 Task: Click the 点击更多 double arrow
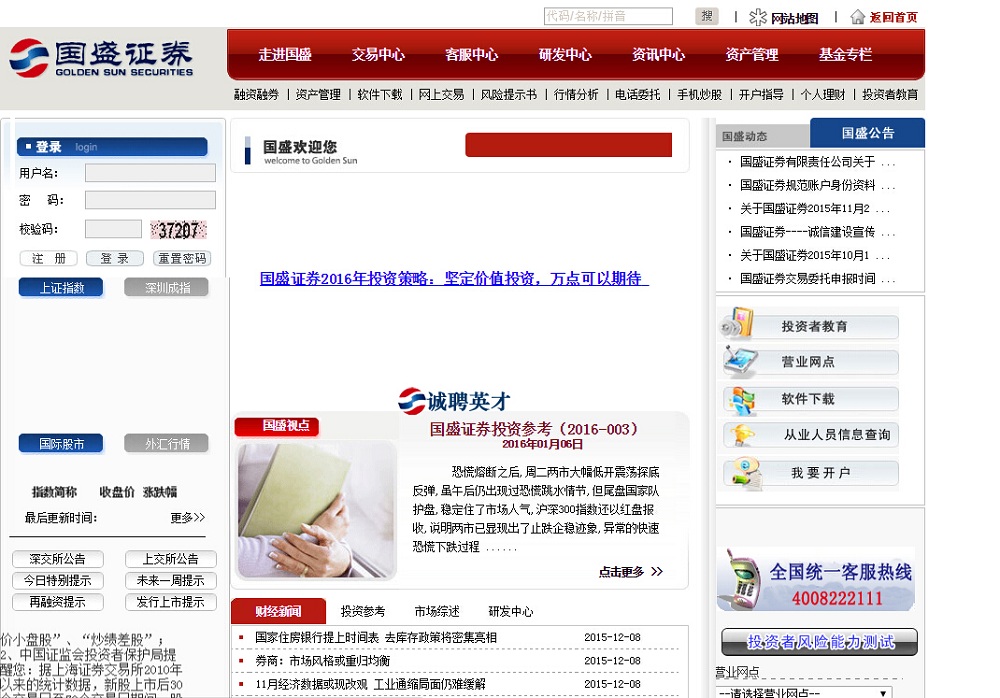click(x=657, y=572)
